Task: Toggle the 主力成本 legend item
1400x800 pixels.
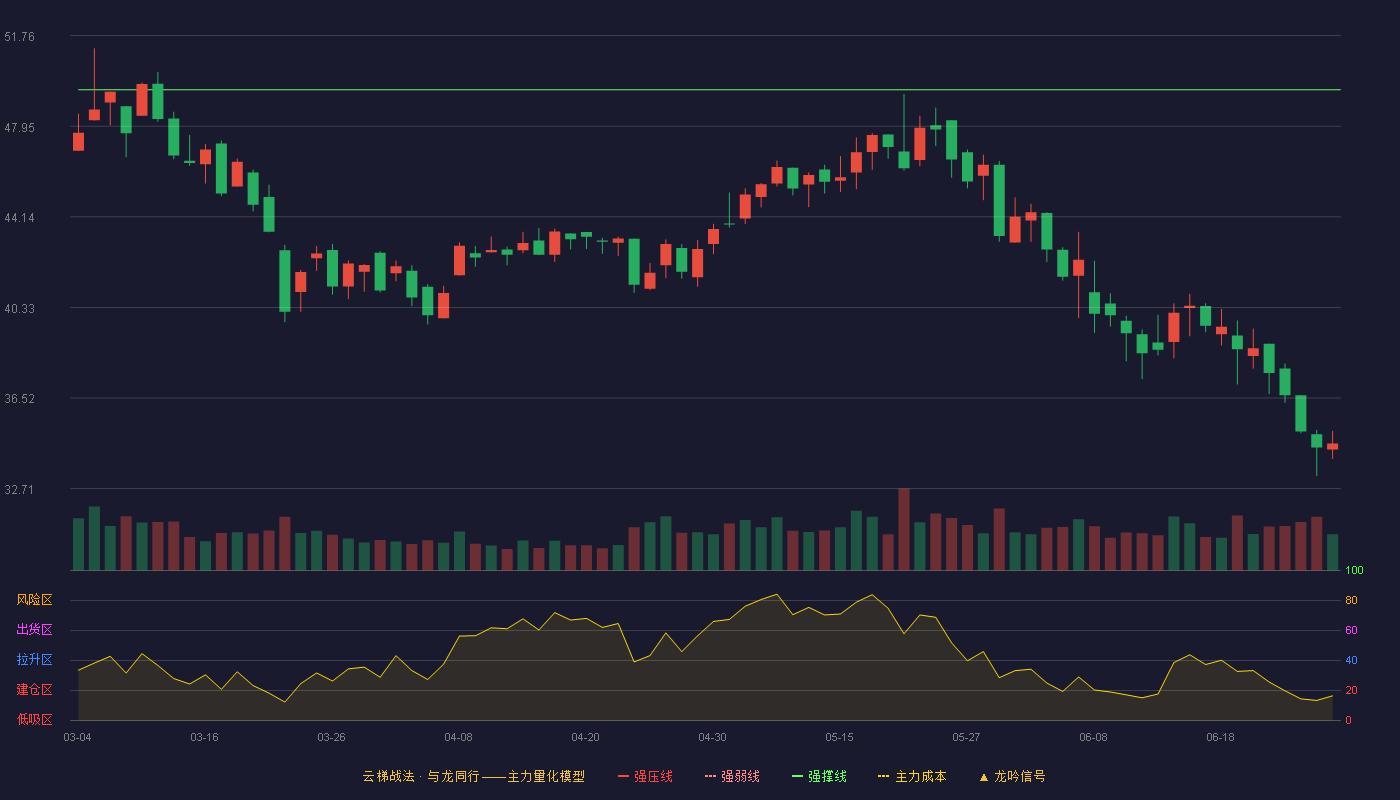Action: point(912,776)
